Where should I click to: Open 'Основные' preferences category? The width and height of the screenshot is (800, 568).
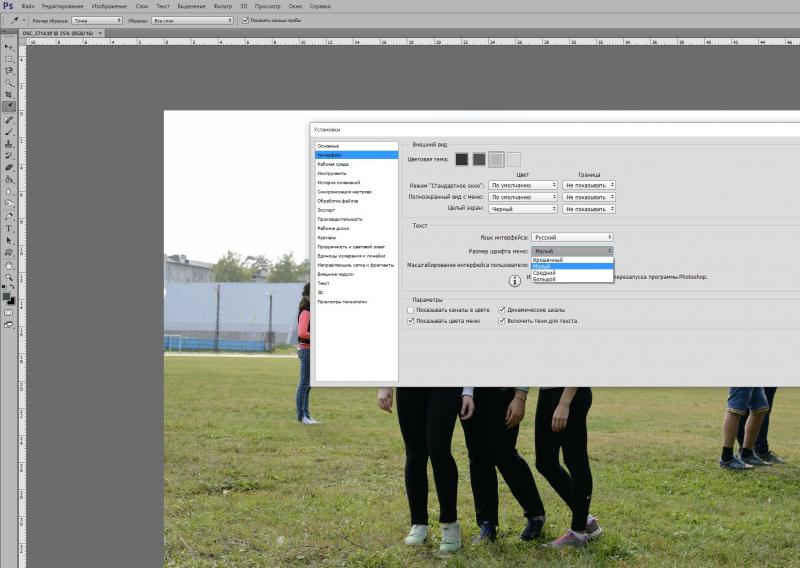(357, 146)
